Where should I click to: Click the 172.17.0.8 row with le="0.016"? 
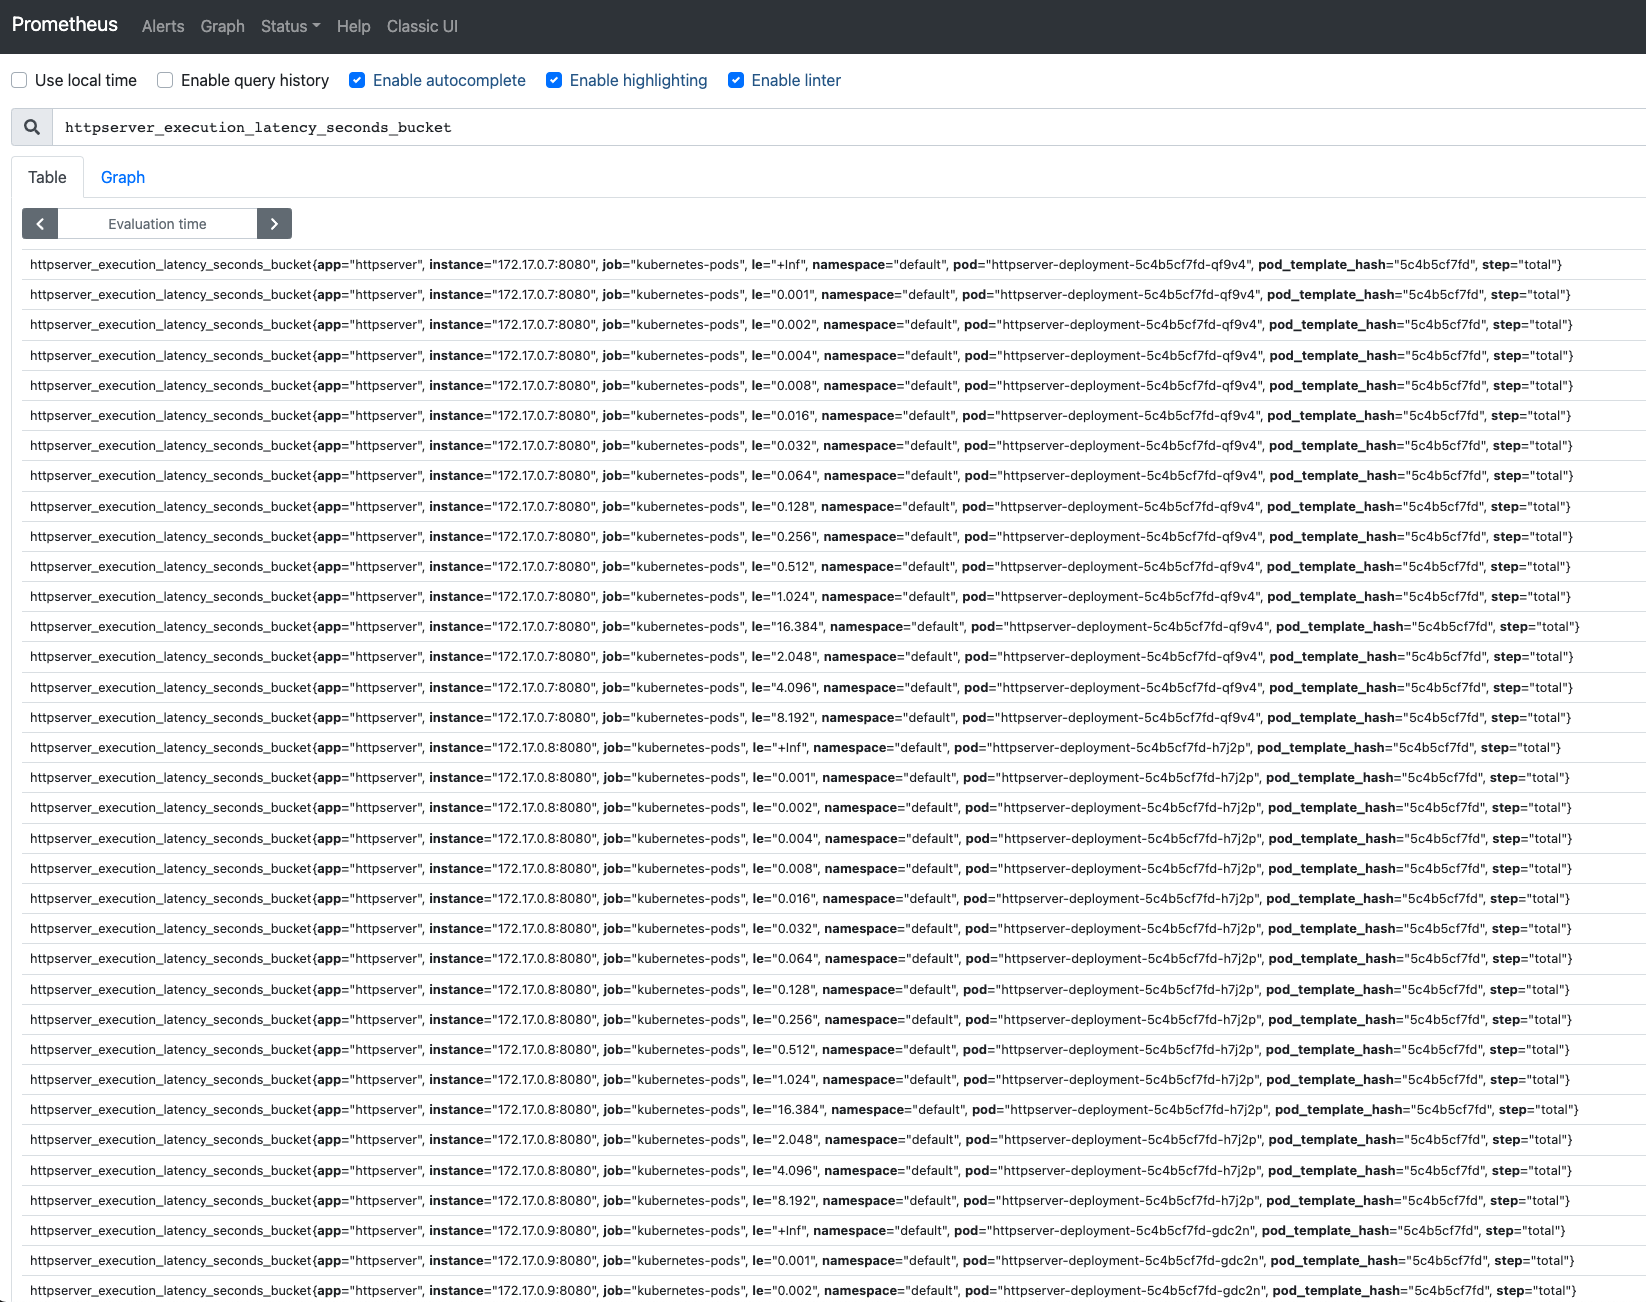pos(834,899)
